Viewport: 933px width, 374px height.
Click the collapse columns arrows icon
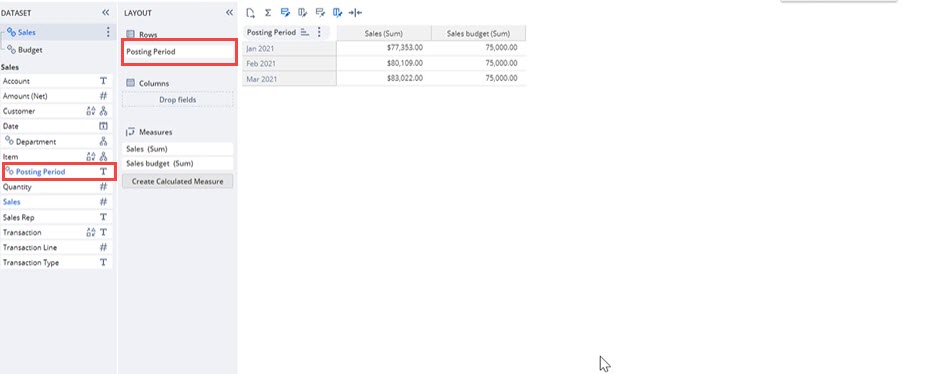pos(355,12)
